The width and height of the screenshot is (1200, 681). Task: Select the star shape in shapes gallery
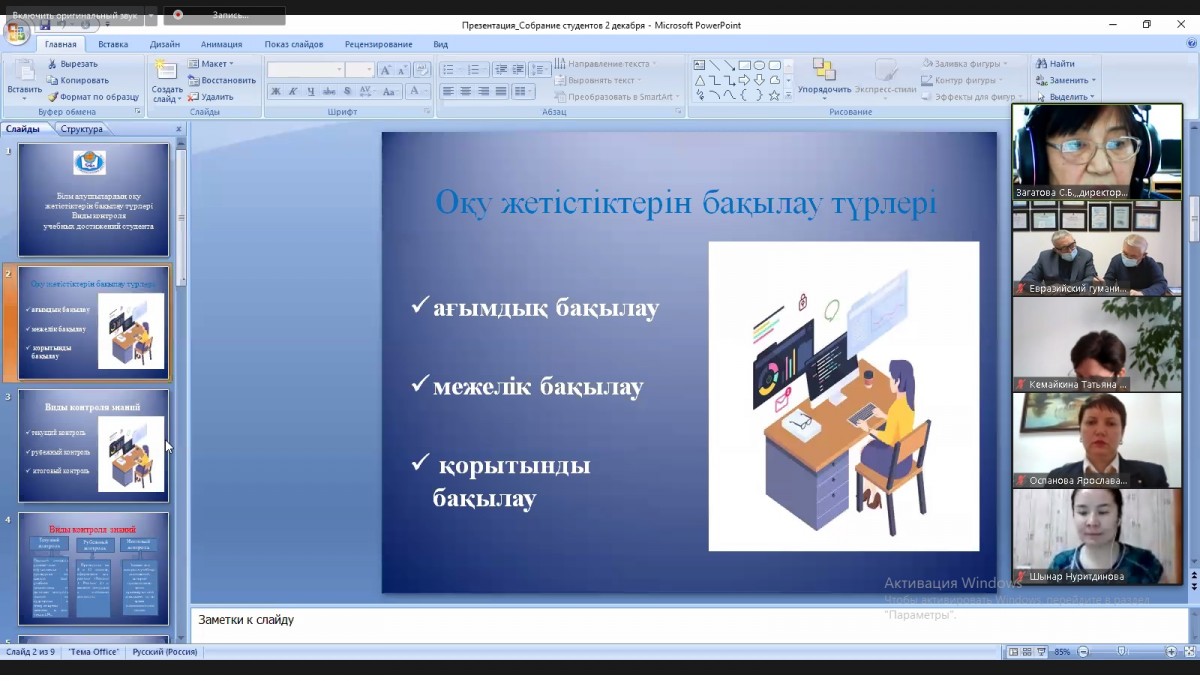(774, 95)
